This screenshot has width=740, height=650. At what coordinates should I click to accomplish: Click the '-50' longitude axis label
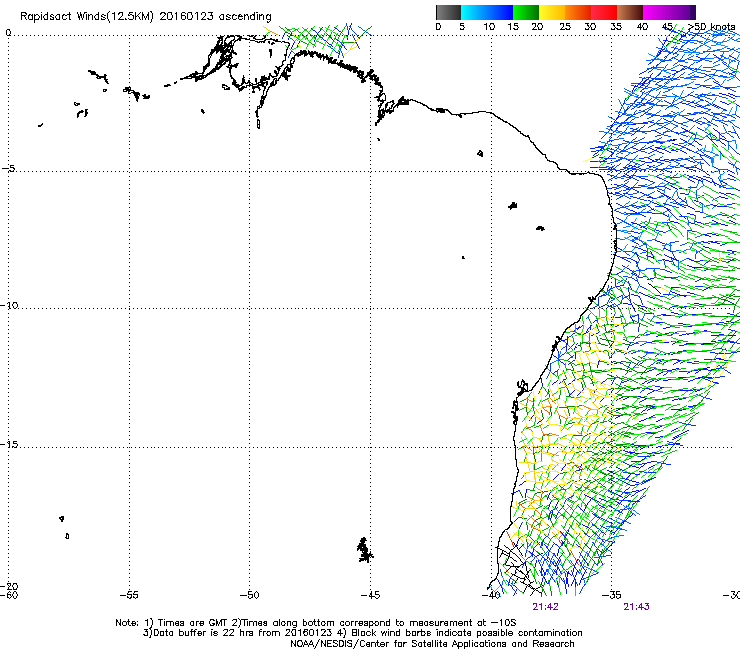tap(249, 595)
